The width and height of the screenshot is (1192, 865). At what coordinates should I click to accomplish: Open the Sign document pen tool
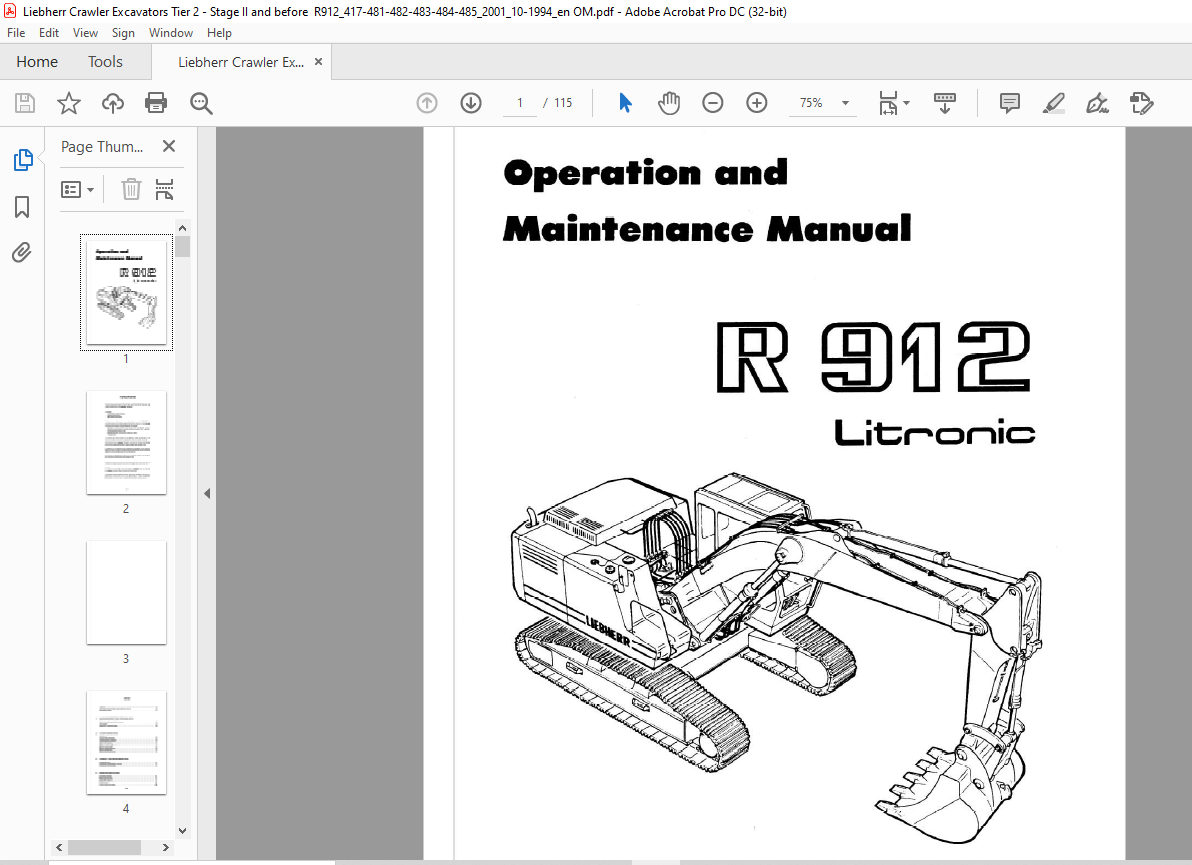[1097, 103]
